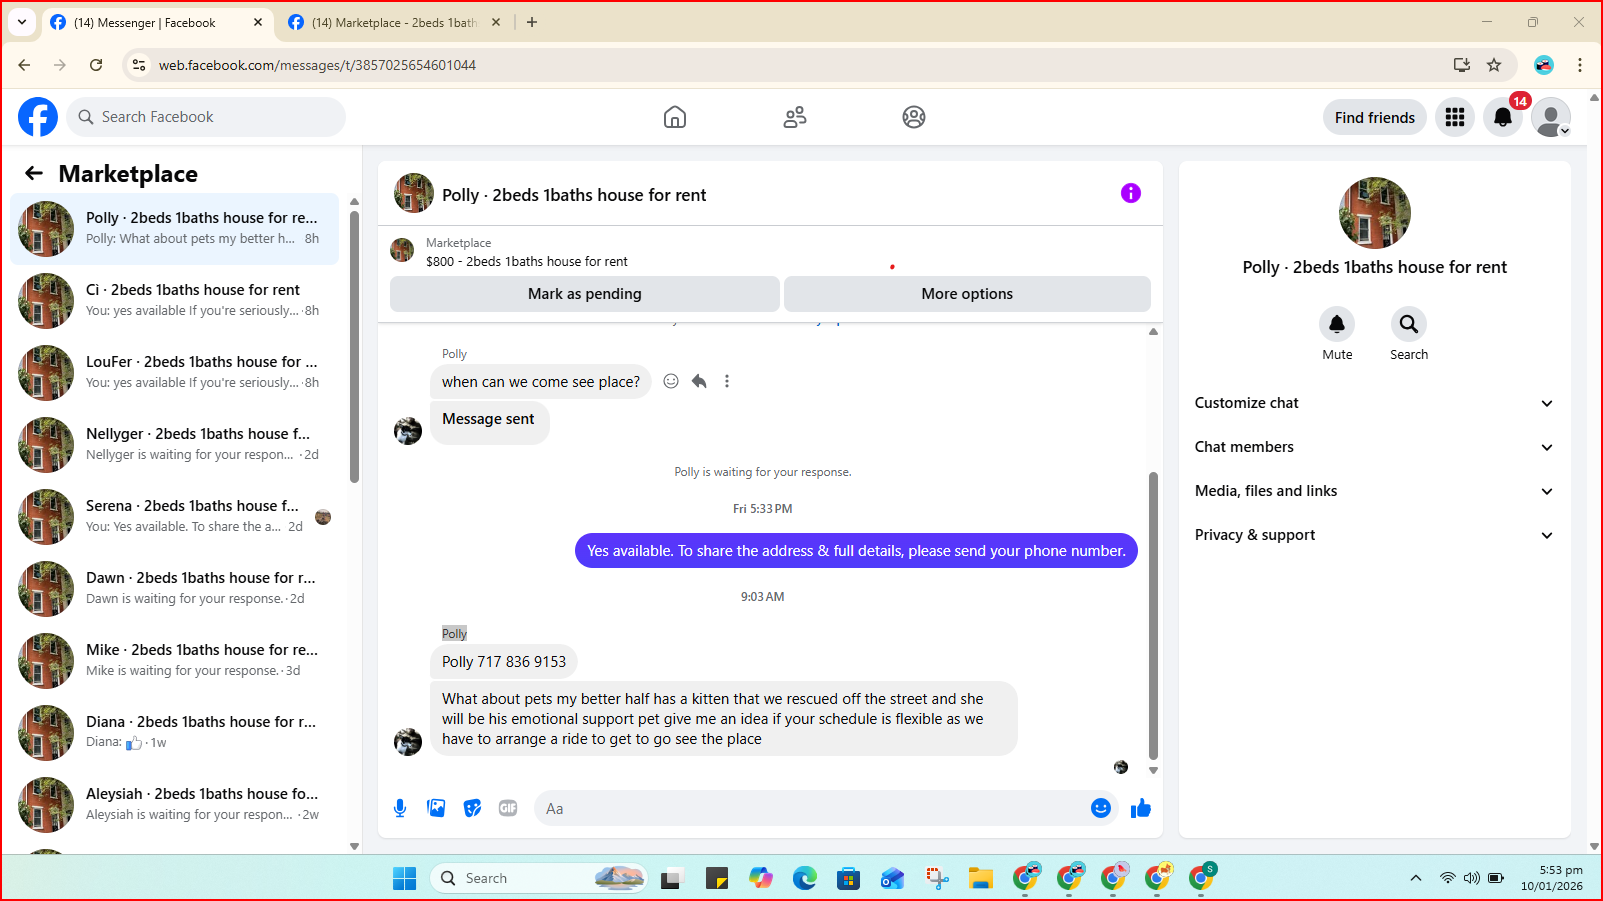Go back with Marketplace back arrow
Viewport: 1603px width, 901px height.
pos(34,173)
